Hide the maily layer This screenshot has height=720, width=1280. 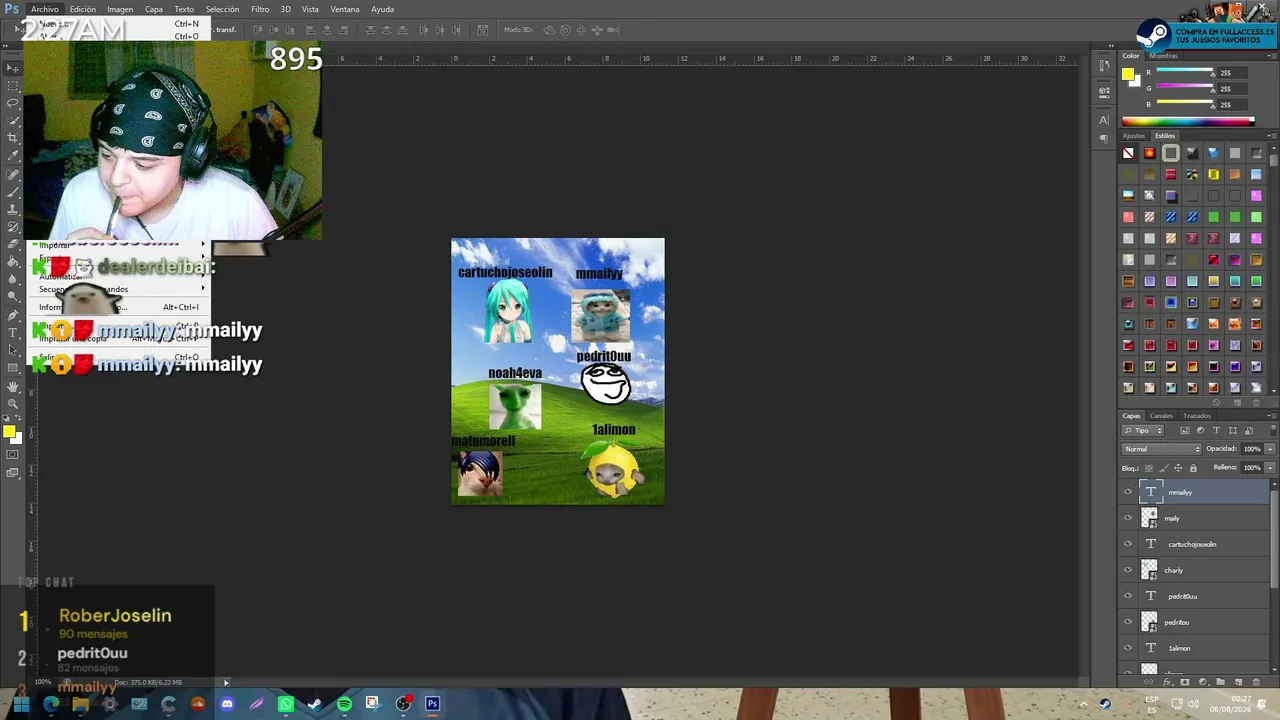[1128, 518]
